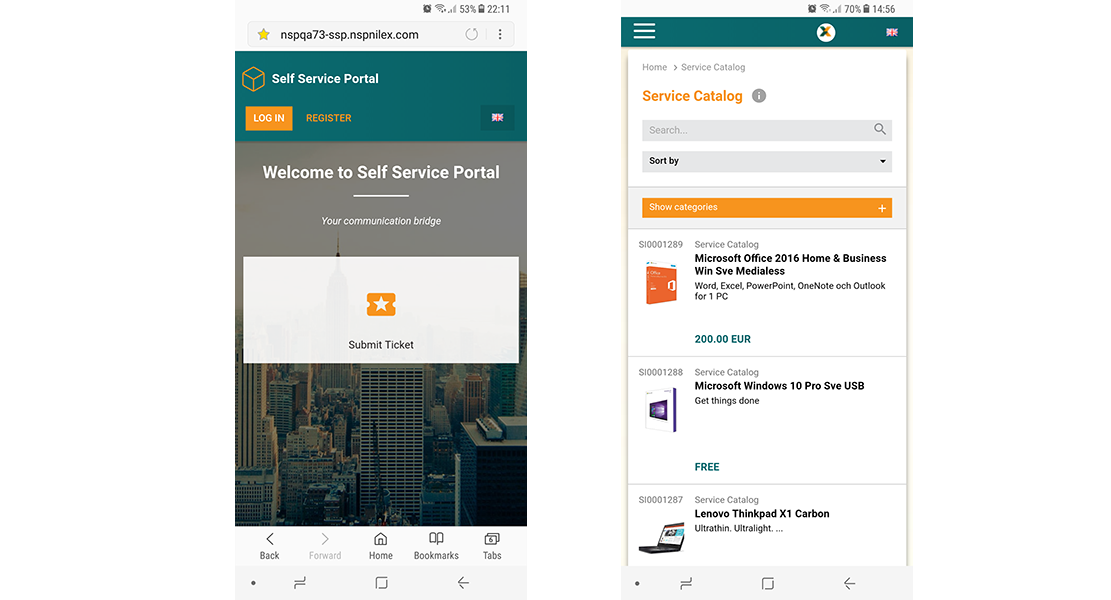
Task: Select the Your communication bridge tagline
Action: (381, 221)
